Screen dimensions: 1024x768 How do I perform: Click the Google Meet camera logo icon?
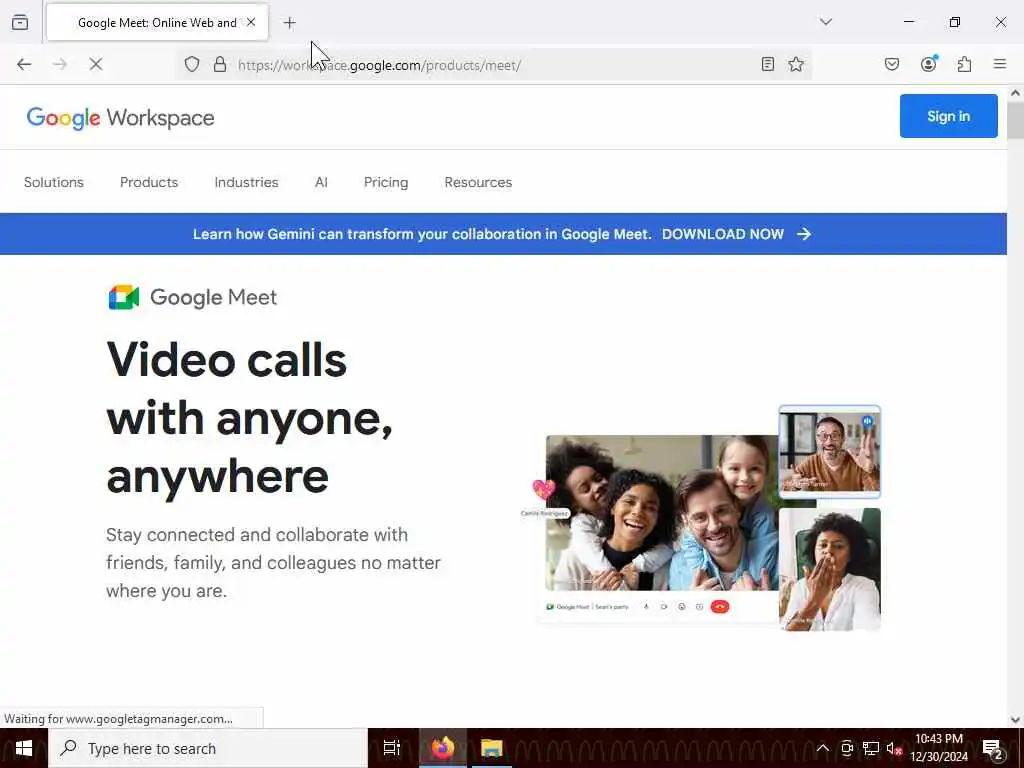click(x=124, y=297)
